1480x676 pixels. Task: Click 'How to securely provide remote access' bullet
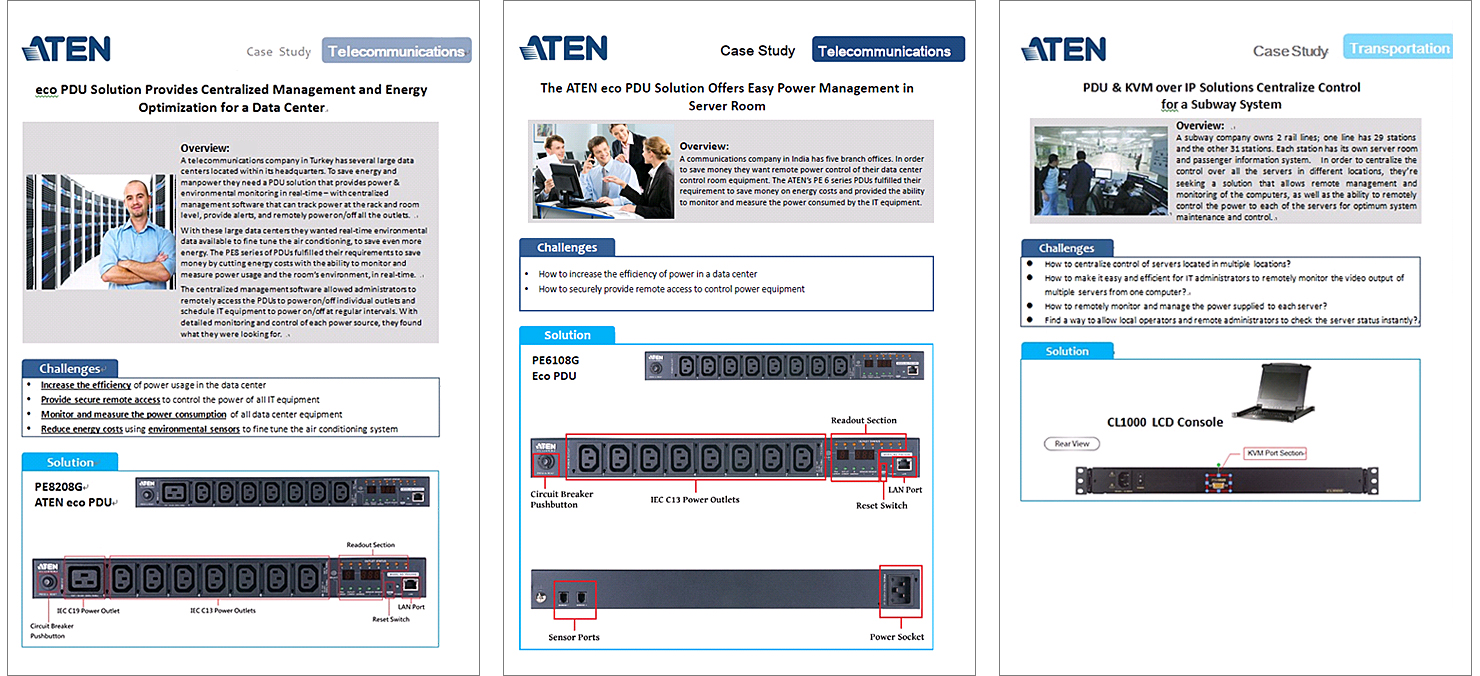coord(671,289)
